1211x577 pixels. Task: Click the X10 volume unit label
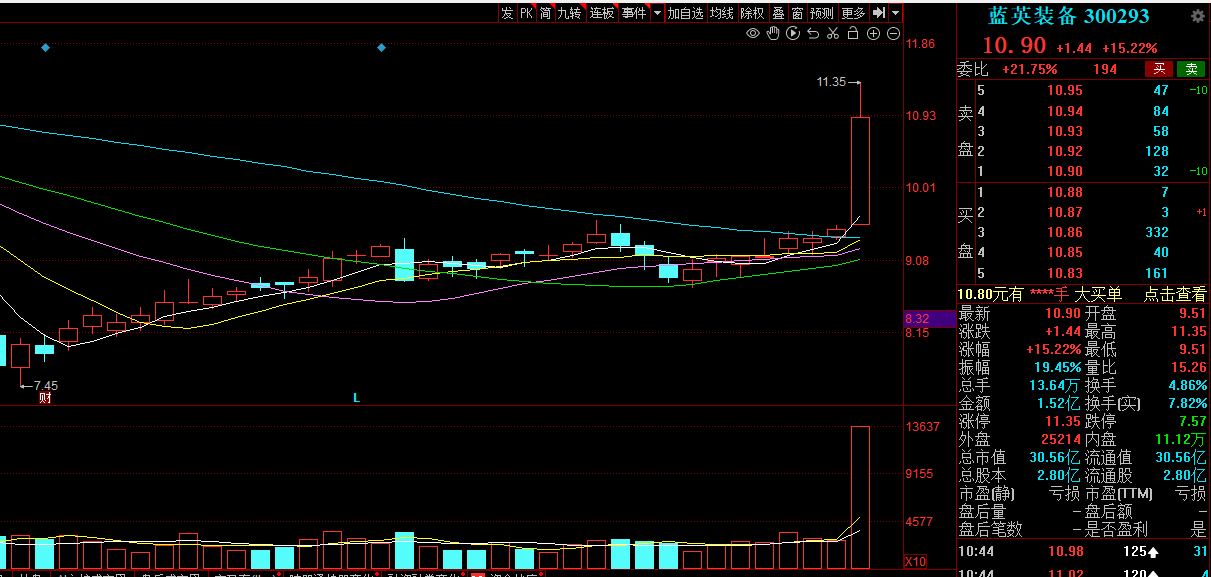coord(915,561)
